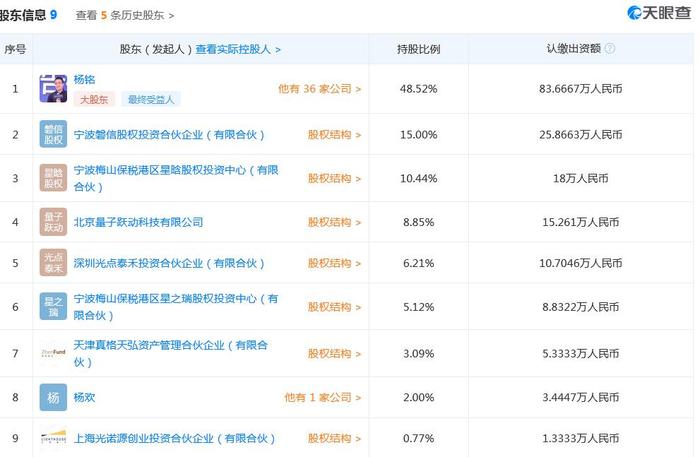Image resolution: width=700 pixels, height=457 pixels.
Task: Open 股权结构 for 深圳光点泰禾
Action: [x=334, y=263]
